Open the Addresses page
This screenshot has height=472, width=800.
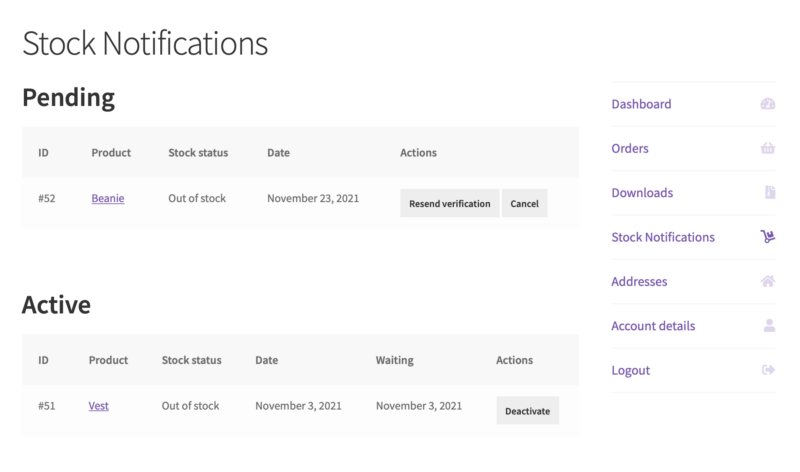pos(639,282)
